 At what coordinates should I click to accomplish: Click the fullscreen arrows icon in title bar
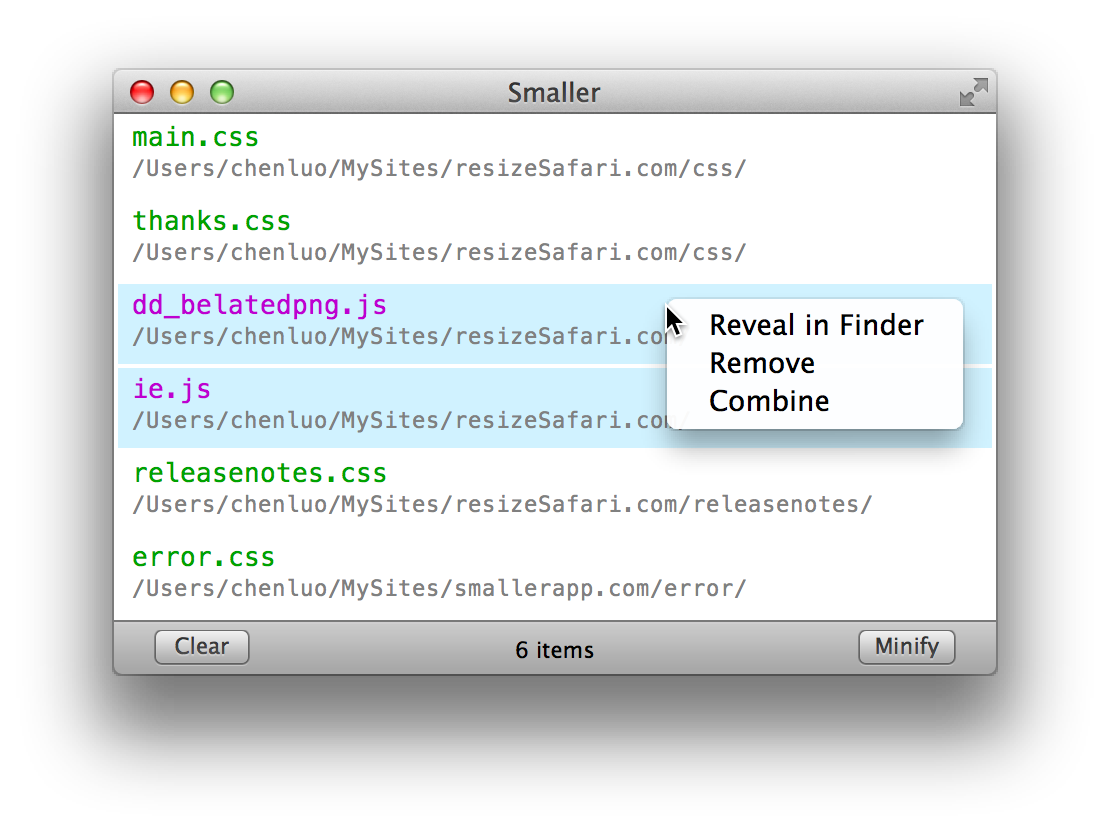973,92
